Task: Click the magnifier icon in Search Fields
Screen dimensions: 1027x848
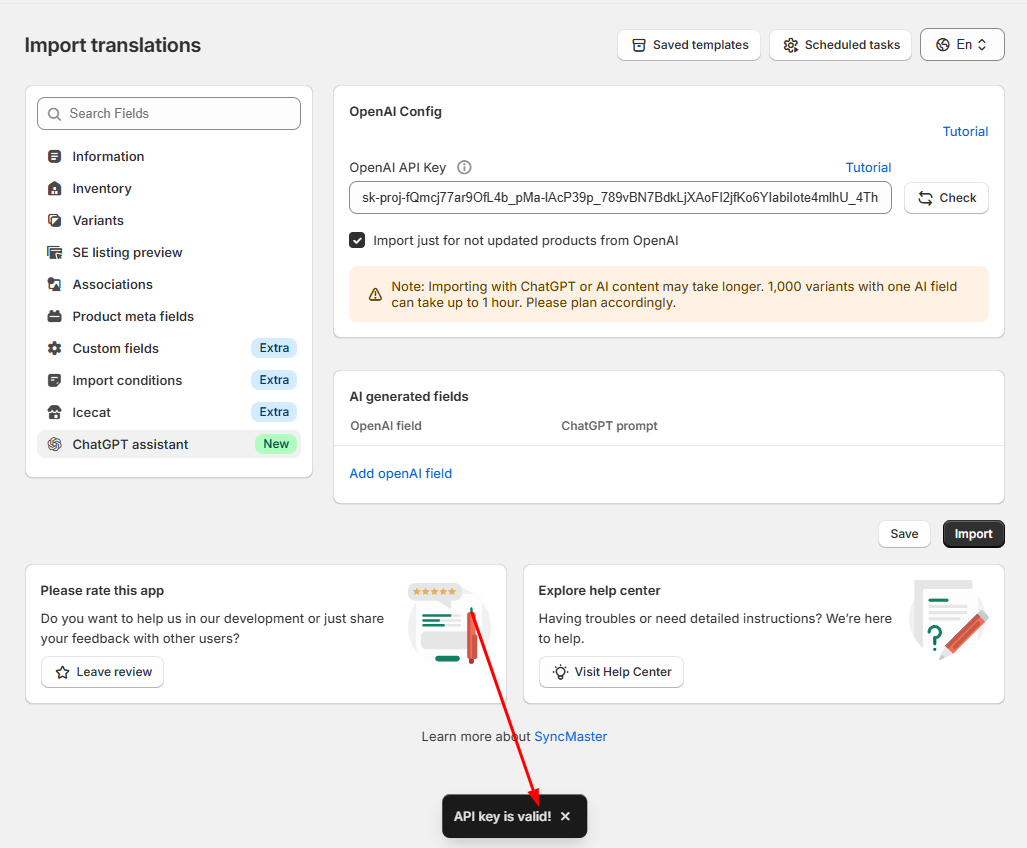Action: pyautogui.click(x=54, y=114)
